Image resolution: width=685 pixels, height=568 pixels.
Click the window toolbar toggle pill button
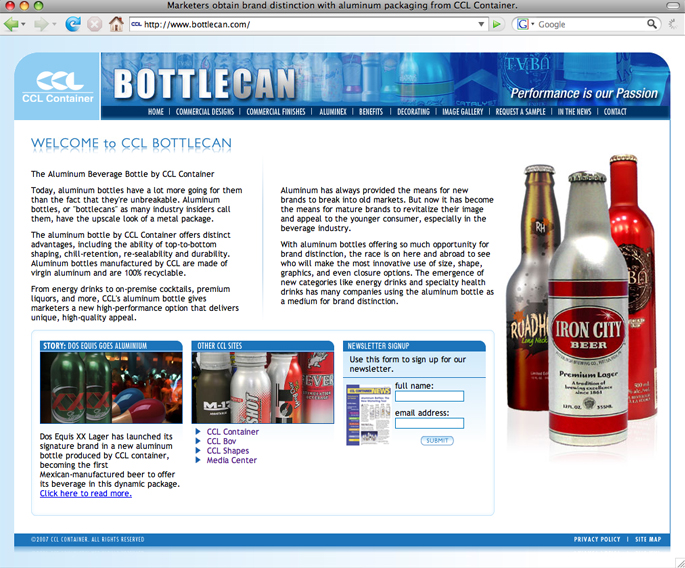pos(672,5)
